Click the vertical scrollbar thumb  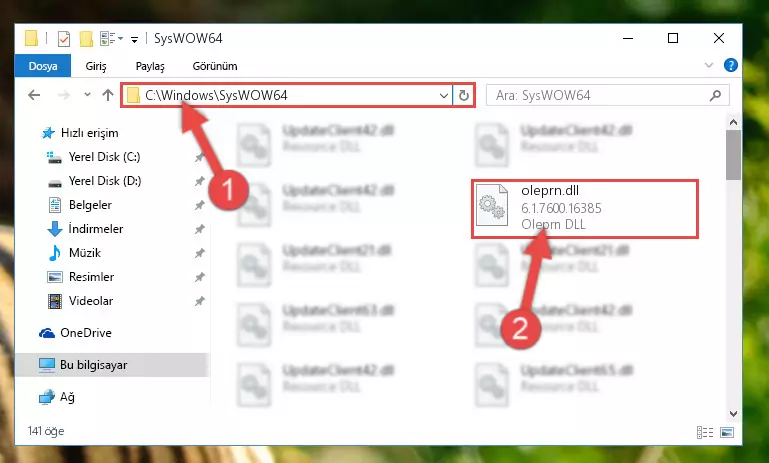click(x=734, y=155)
